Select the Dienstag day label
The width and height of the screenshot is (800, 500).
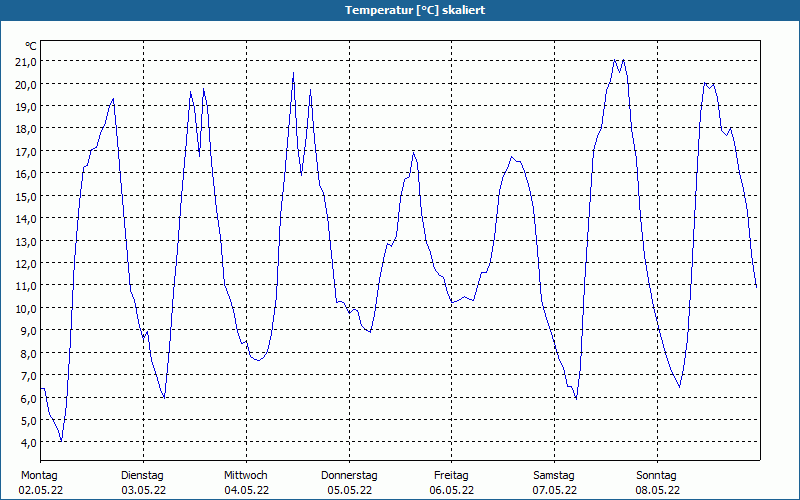[x=142, y=476]
